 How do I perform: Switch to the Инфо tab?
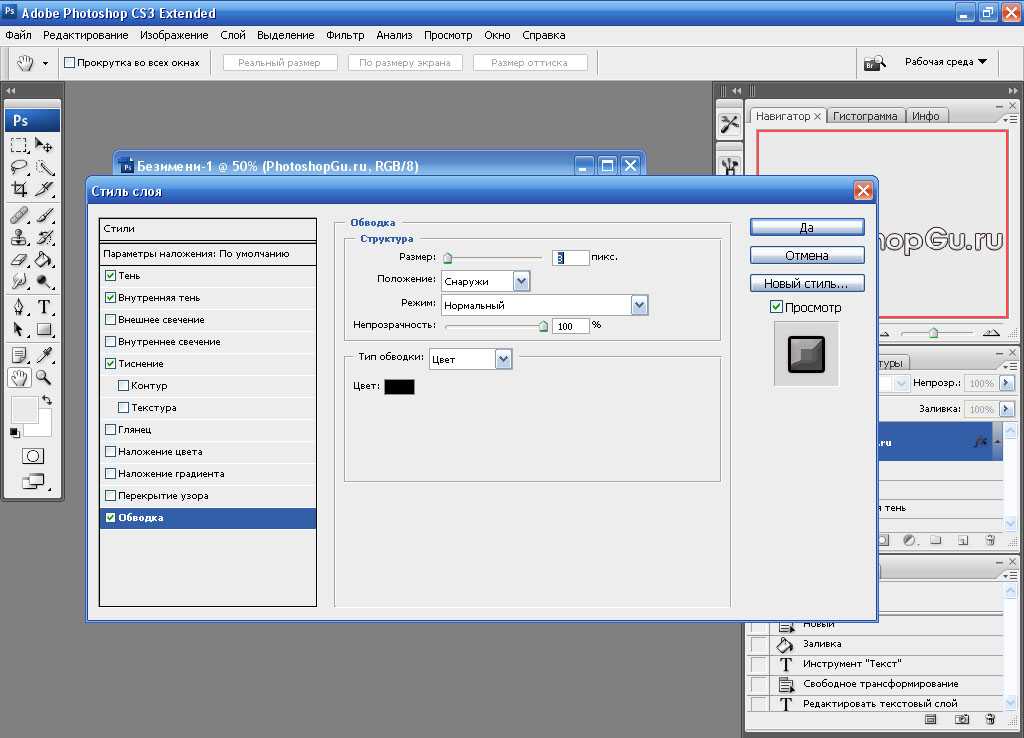926,116
